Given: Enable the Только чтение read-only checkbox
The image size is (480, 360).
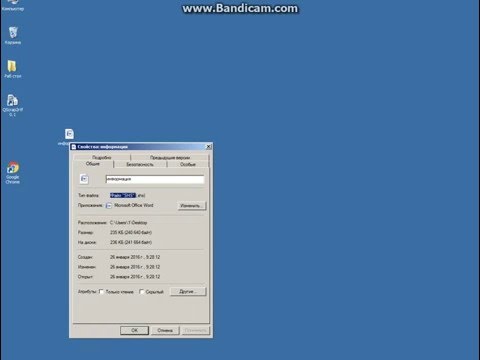Looking at the screenshot, I should (101, 292).
